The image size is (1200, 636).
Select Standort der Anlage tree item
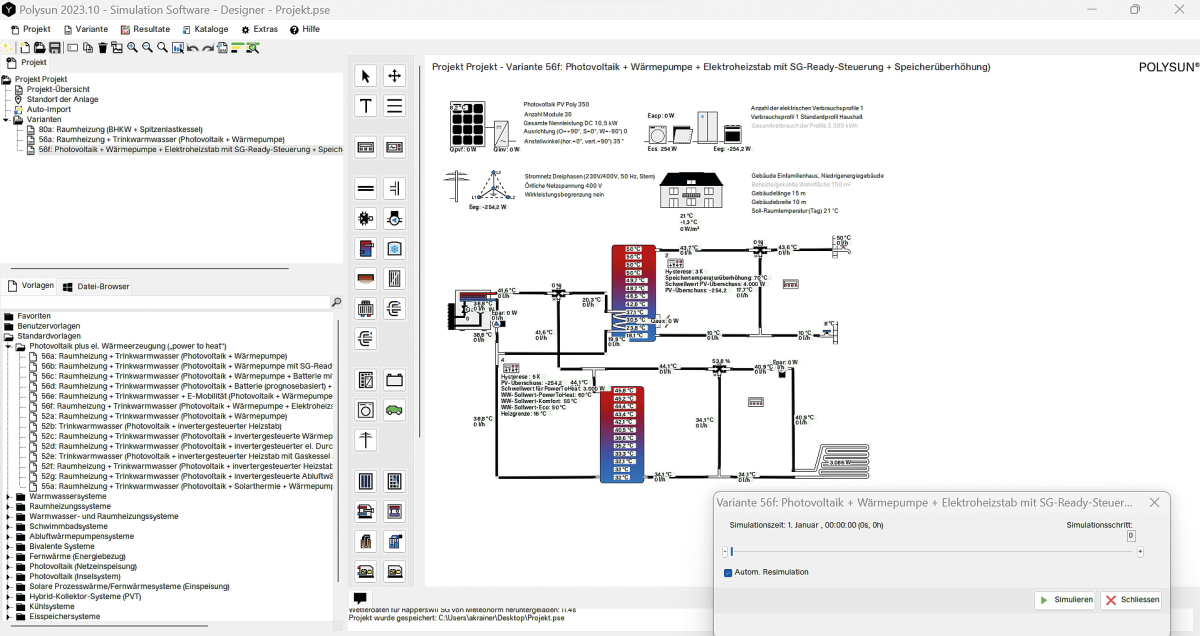click(x=62, y=99)
